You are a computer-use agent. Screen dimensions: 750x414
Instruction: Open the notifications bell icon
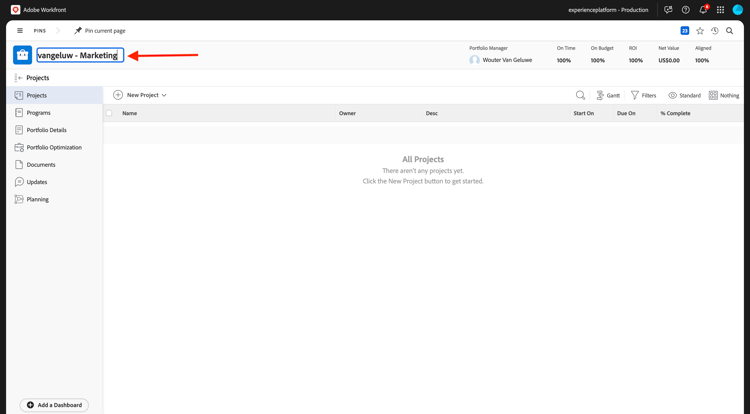tap(703, 10)
